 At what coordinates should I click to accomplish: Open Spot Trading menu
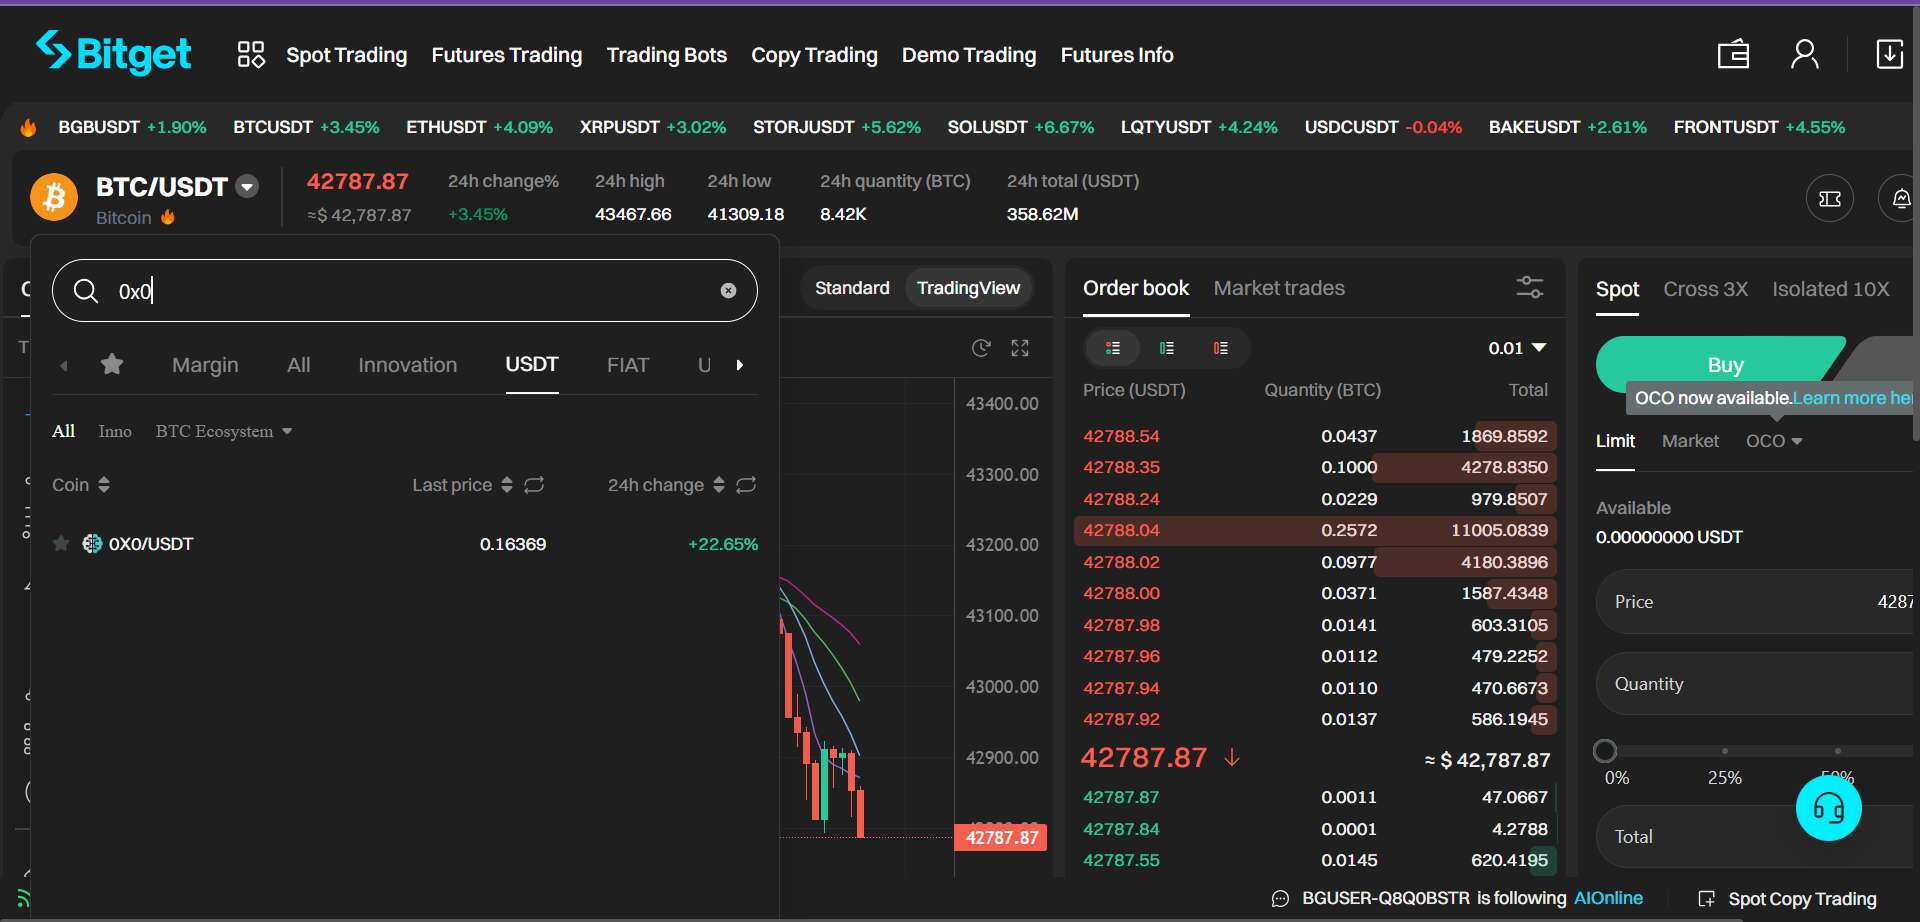(x=347, y=55)
